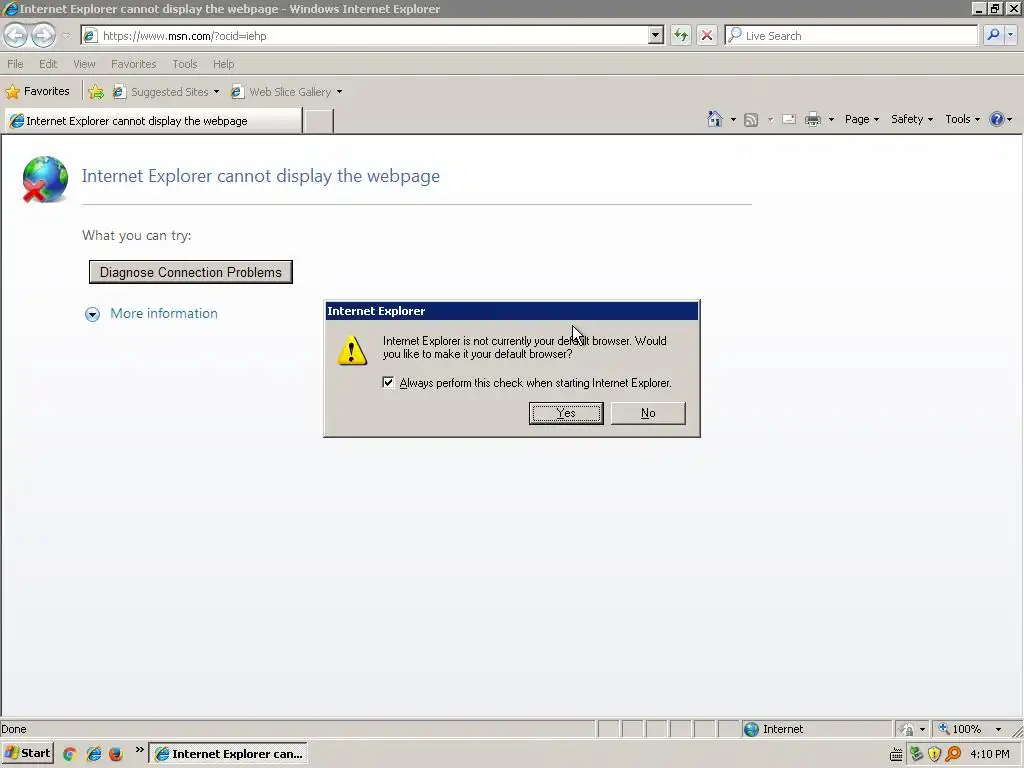This screenshot has width=1024, height=768.
Task: Open search provider dropdown arrow
Action: coord(1010,35)
